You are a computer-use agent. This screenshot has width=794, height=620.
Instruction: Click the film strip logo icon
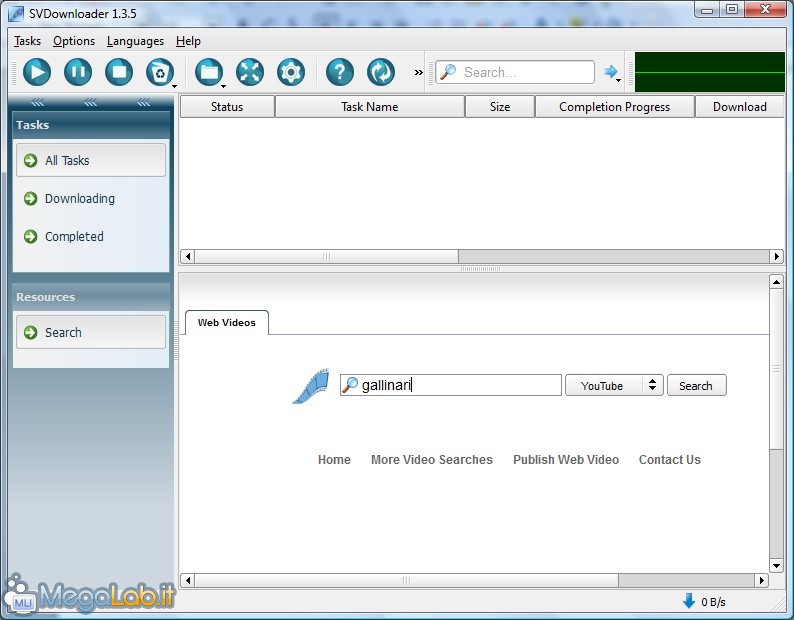311,386
